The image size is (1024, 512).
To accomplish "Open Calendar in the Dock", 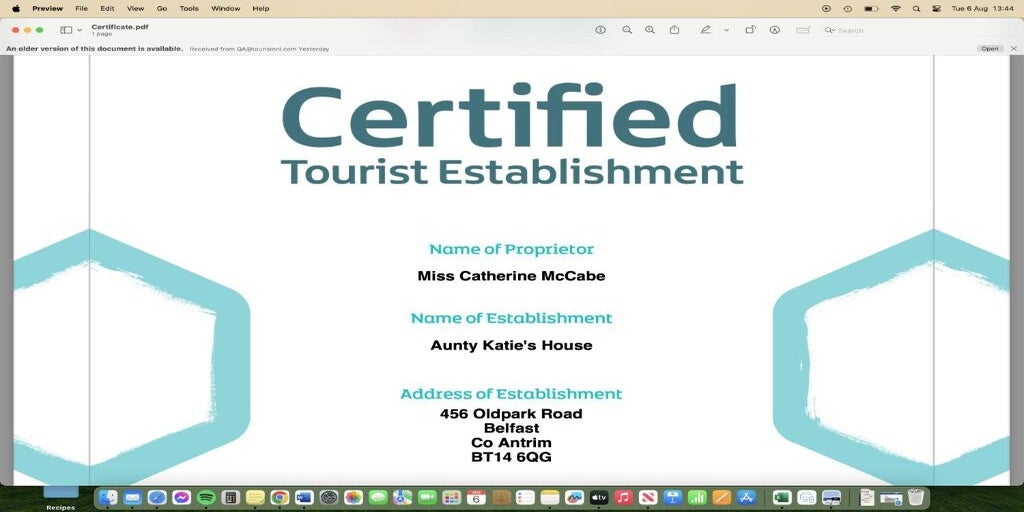I will pos(476,498).
